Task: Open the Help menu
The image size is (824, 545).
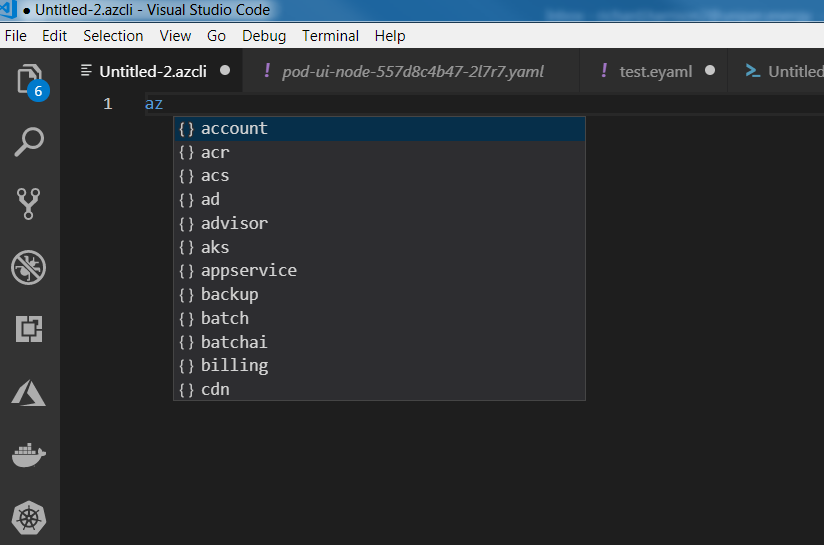Action: point(390,36)
